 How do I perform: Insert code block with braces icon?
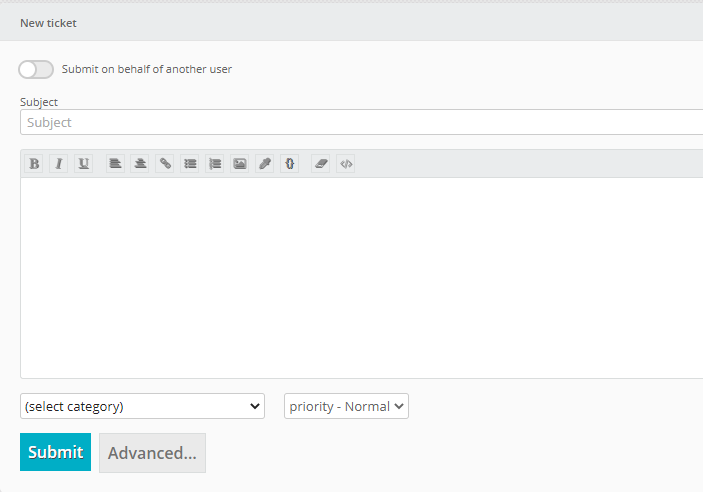point(290,164)
